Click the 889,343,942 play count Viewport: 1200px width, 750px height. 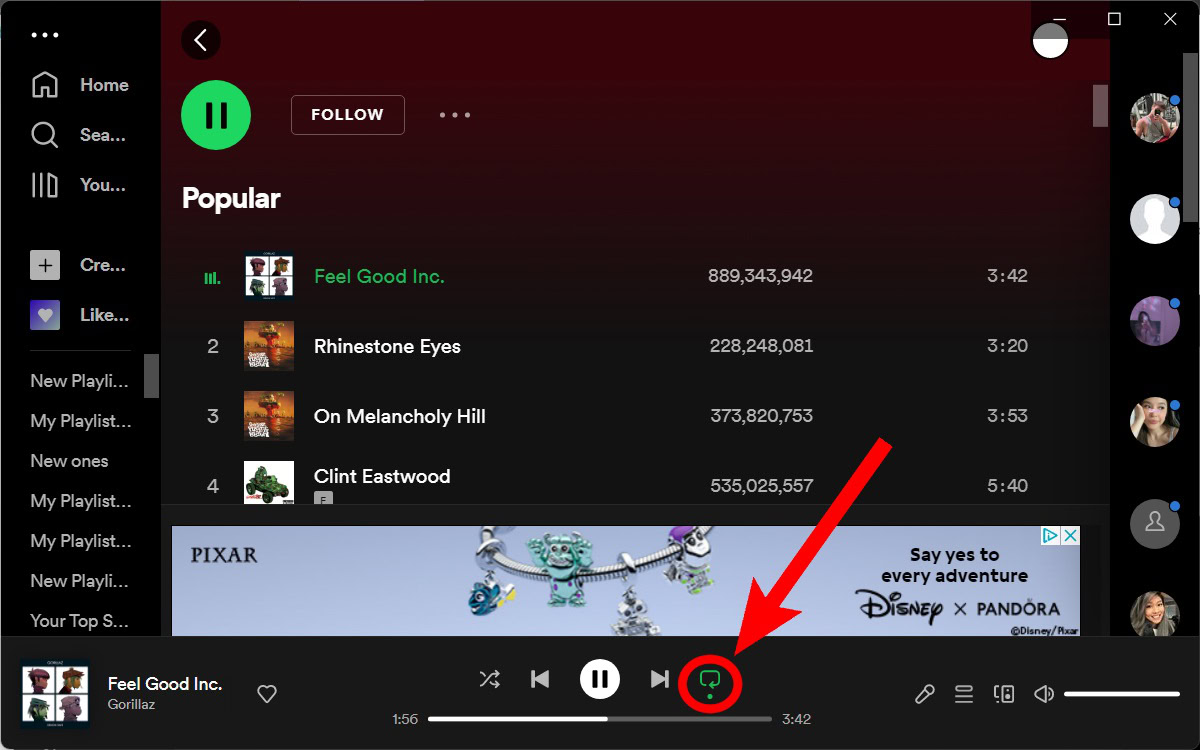760,276
